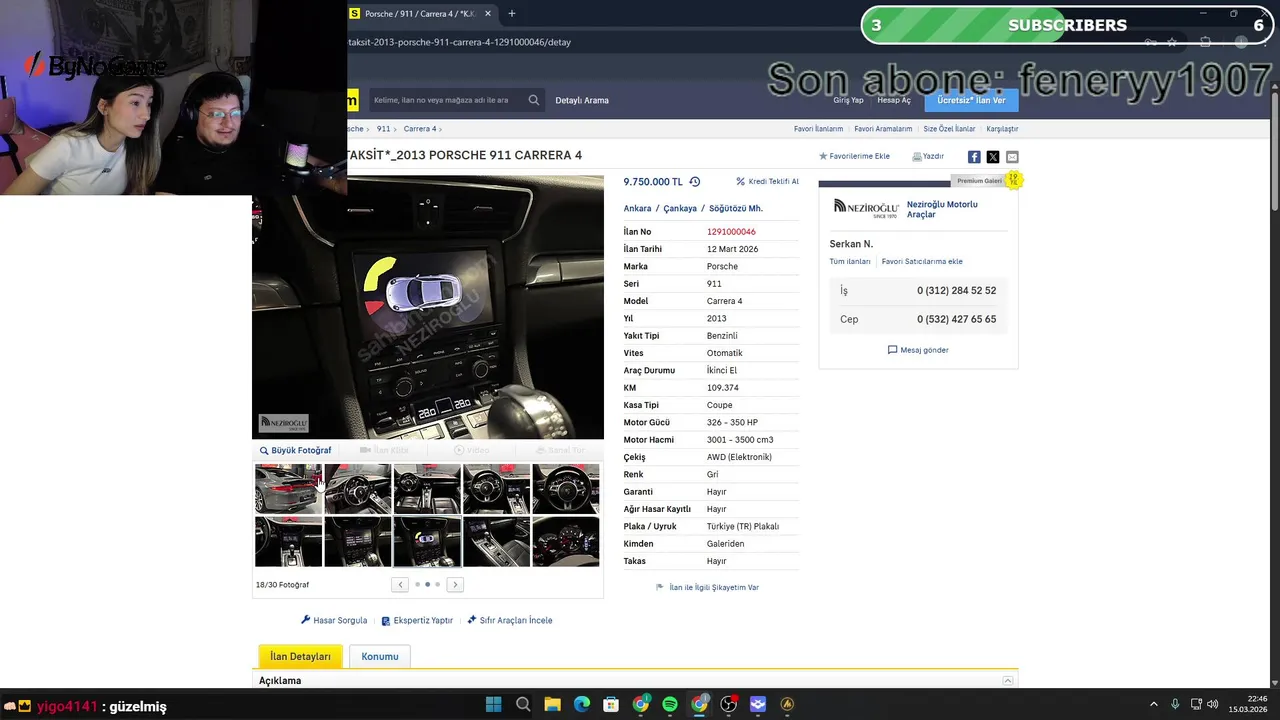Open Neziroğlu Motorlu Araçlar store link
The width and height of the screenshot is (1280, 720).
point(942,209)
